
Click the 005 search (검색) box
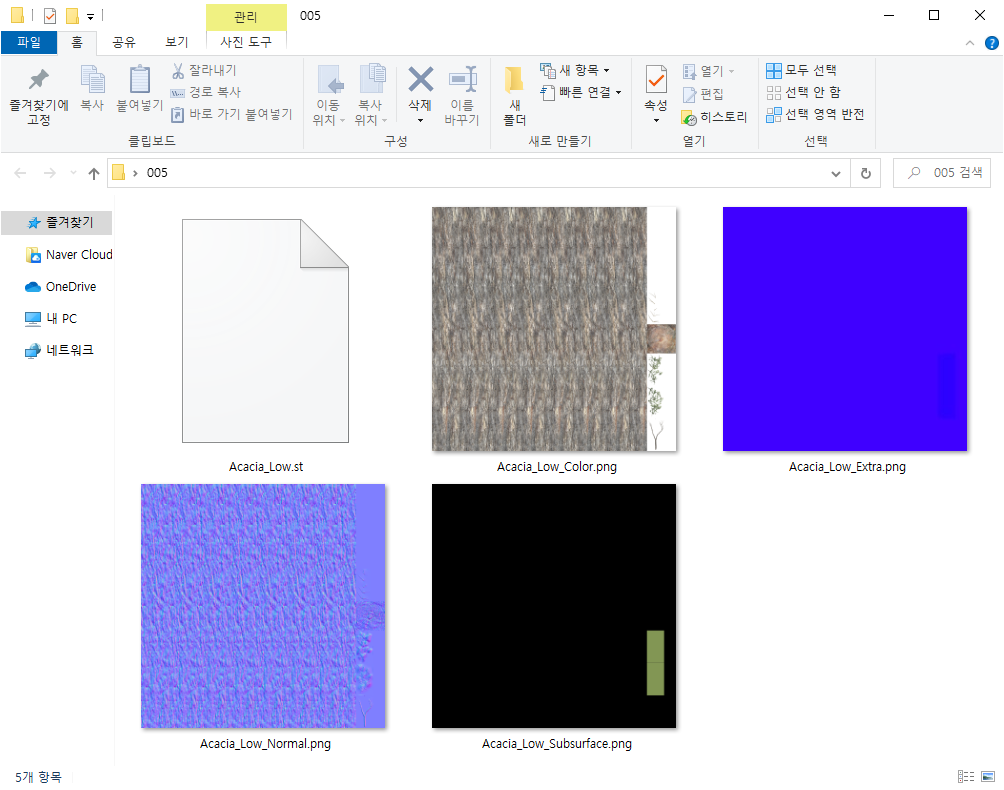point(941,173)
